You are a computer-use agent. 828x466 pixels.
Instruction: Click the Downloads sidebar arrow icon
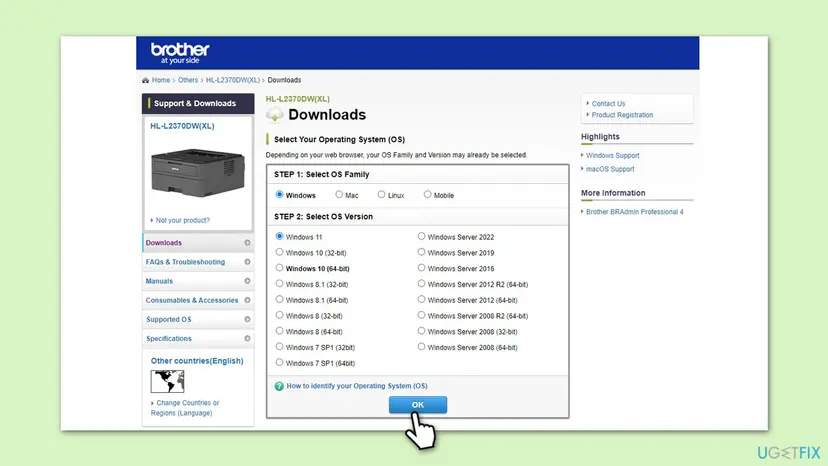247,243
